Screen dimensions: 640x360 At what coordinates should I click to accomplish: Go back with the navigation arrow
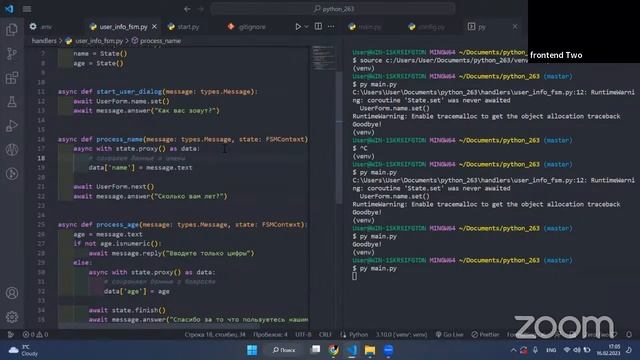click(x=187, y=9)
